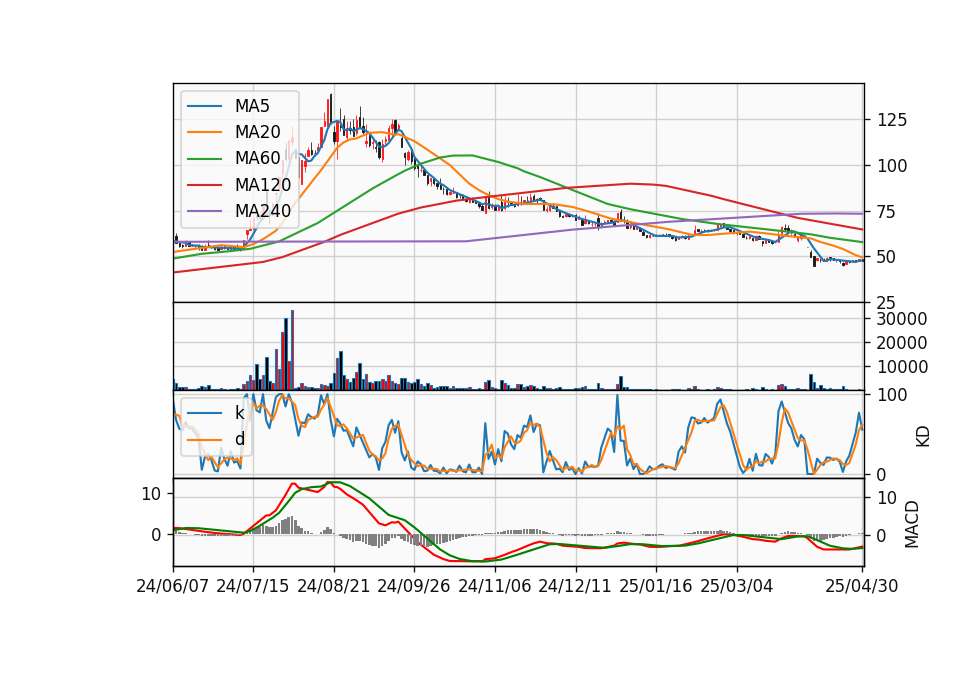Click the 10000 volume axis label

click(x=902, y=367)
